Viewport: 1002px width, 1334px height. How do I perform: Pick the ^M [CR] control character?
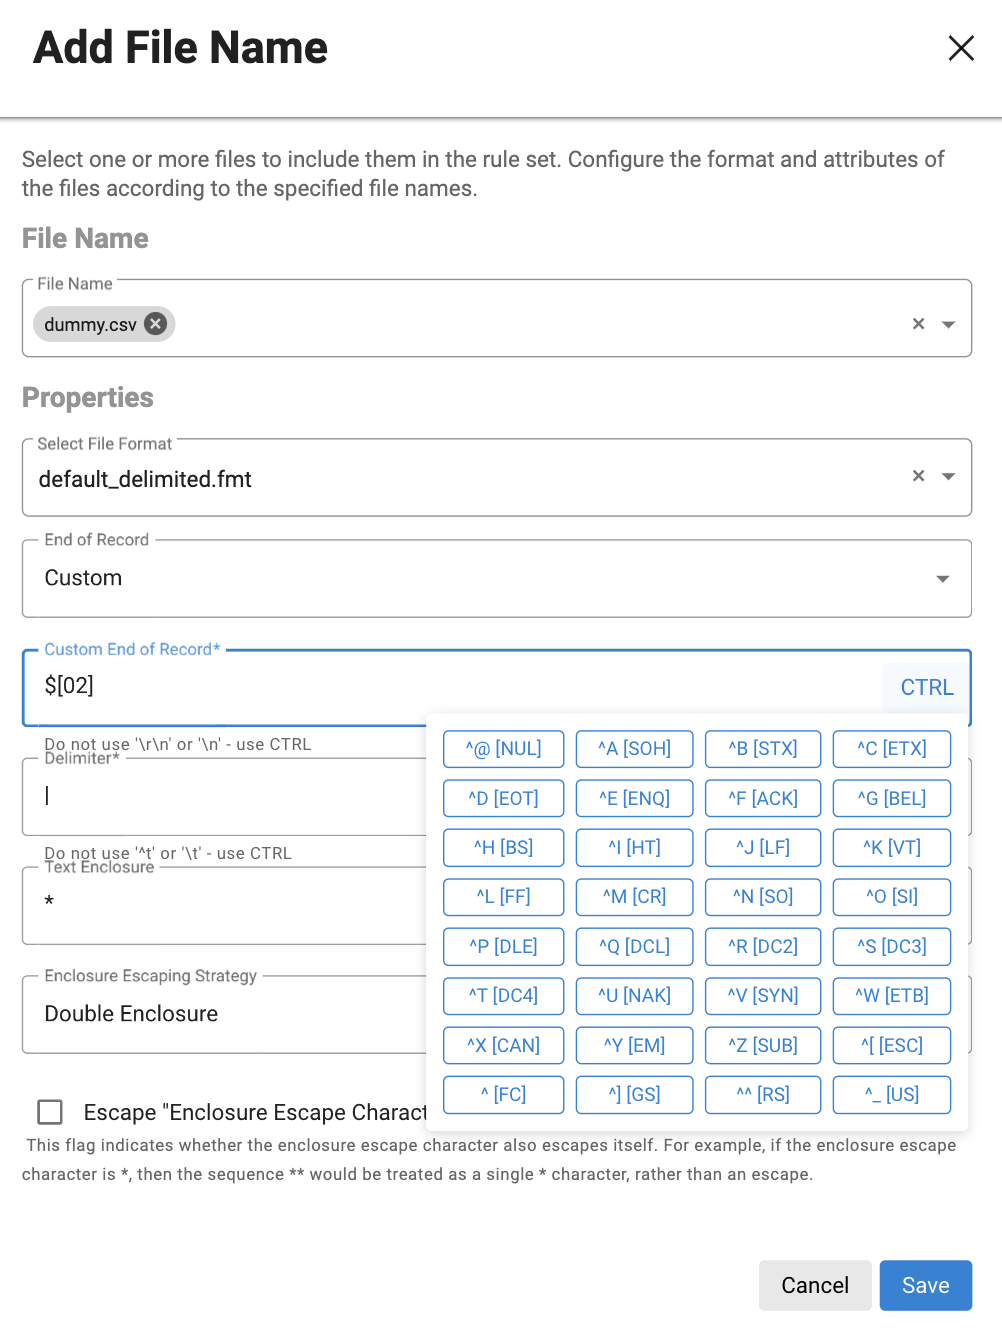pos(634,897)
